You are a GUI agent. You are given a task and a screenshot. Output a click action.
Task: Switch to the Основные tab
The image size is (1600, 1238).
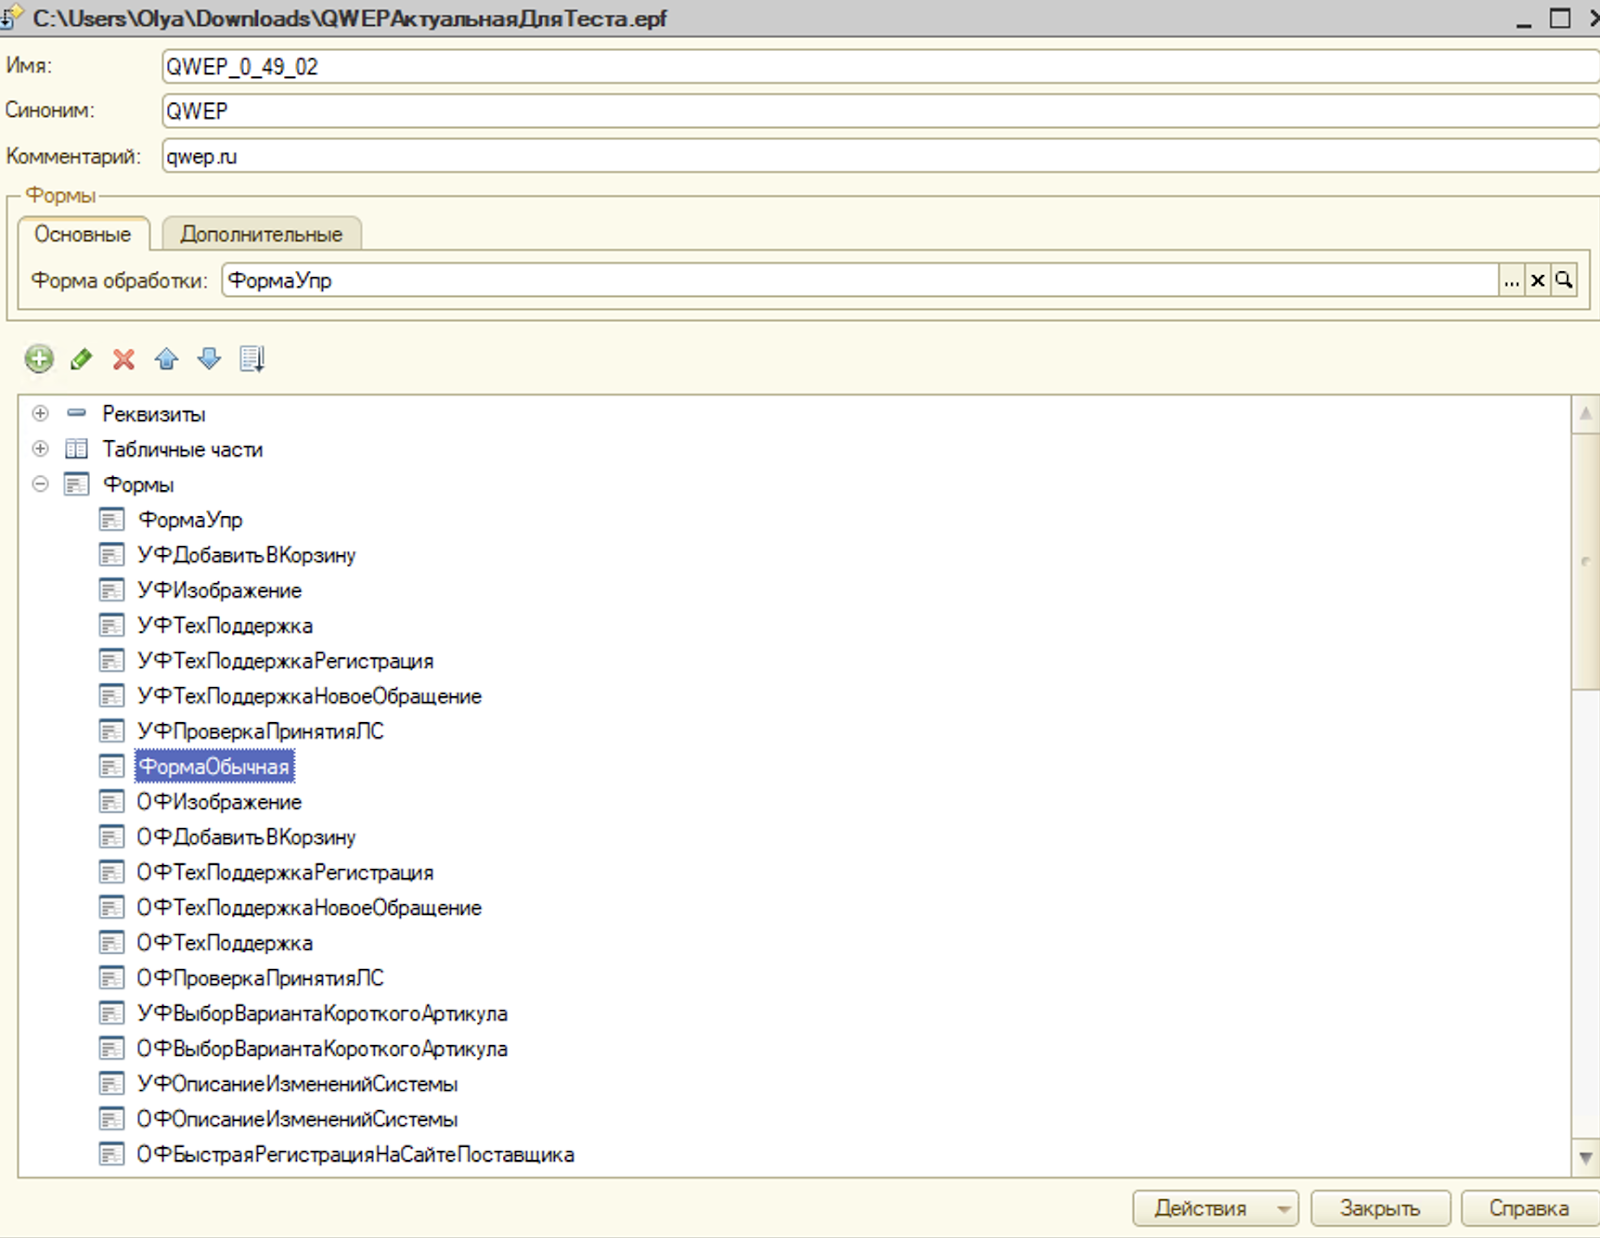(83, 234)
